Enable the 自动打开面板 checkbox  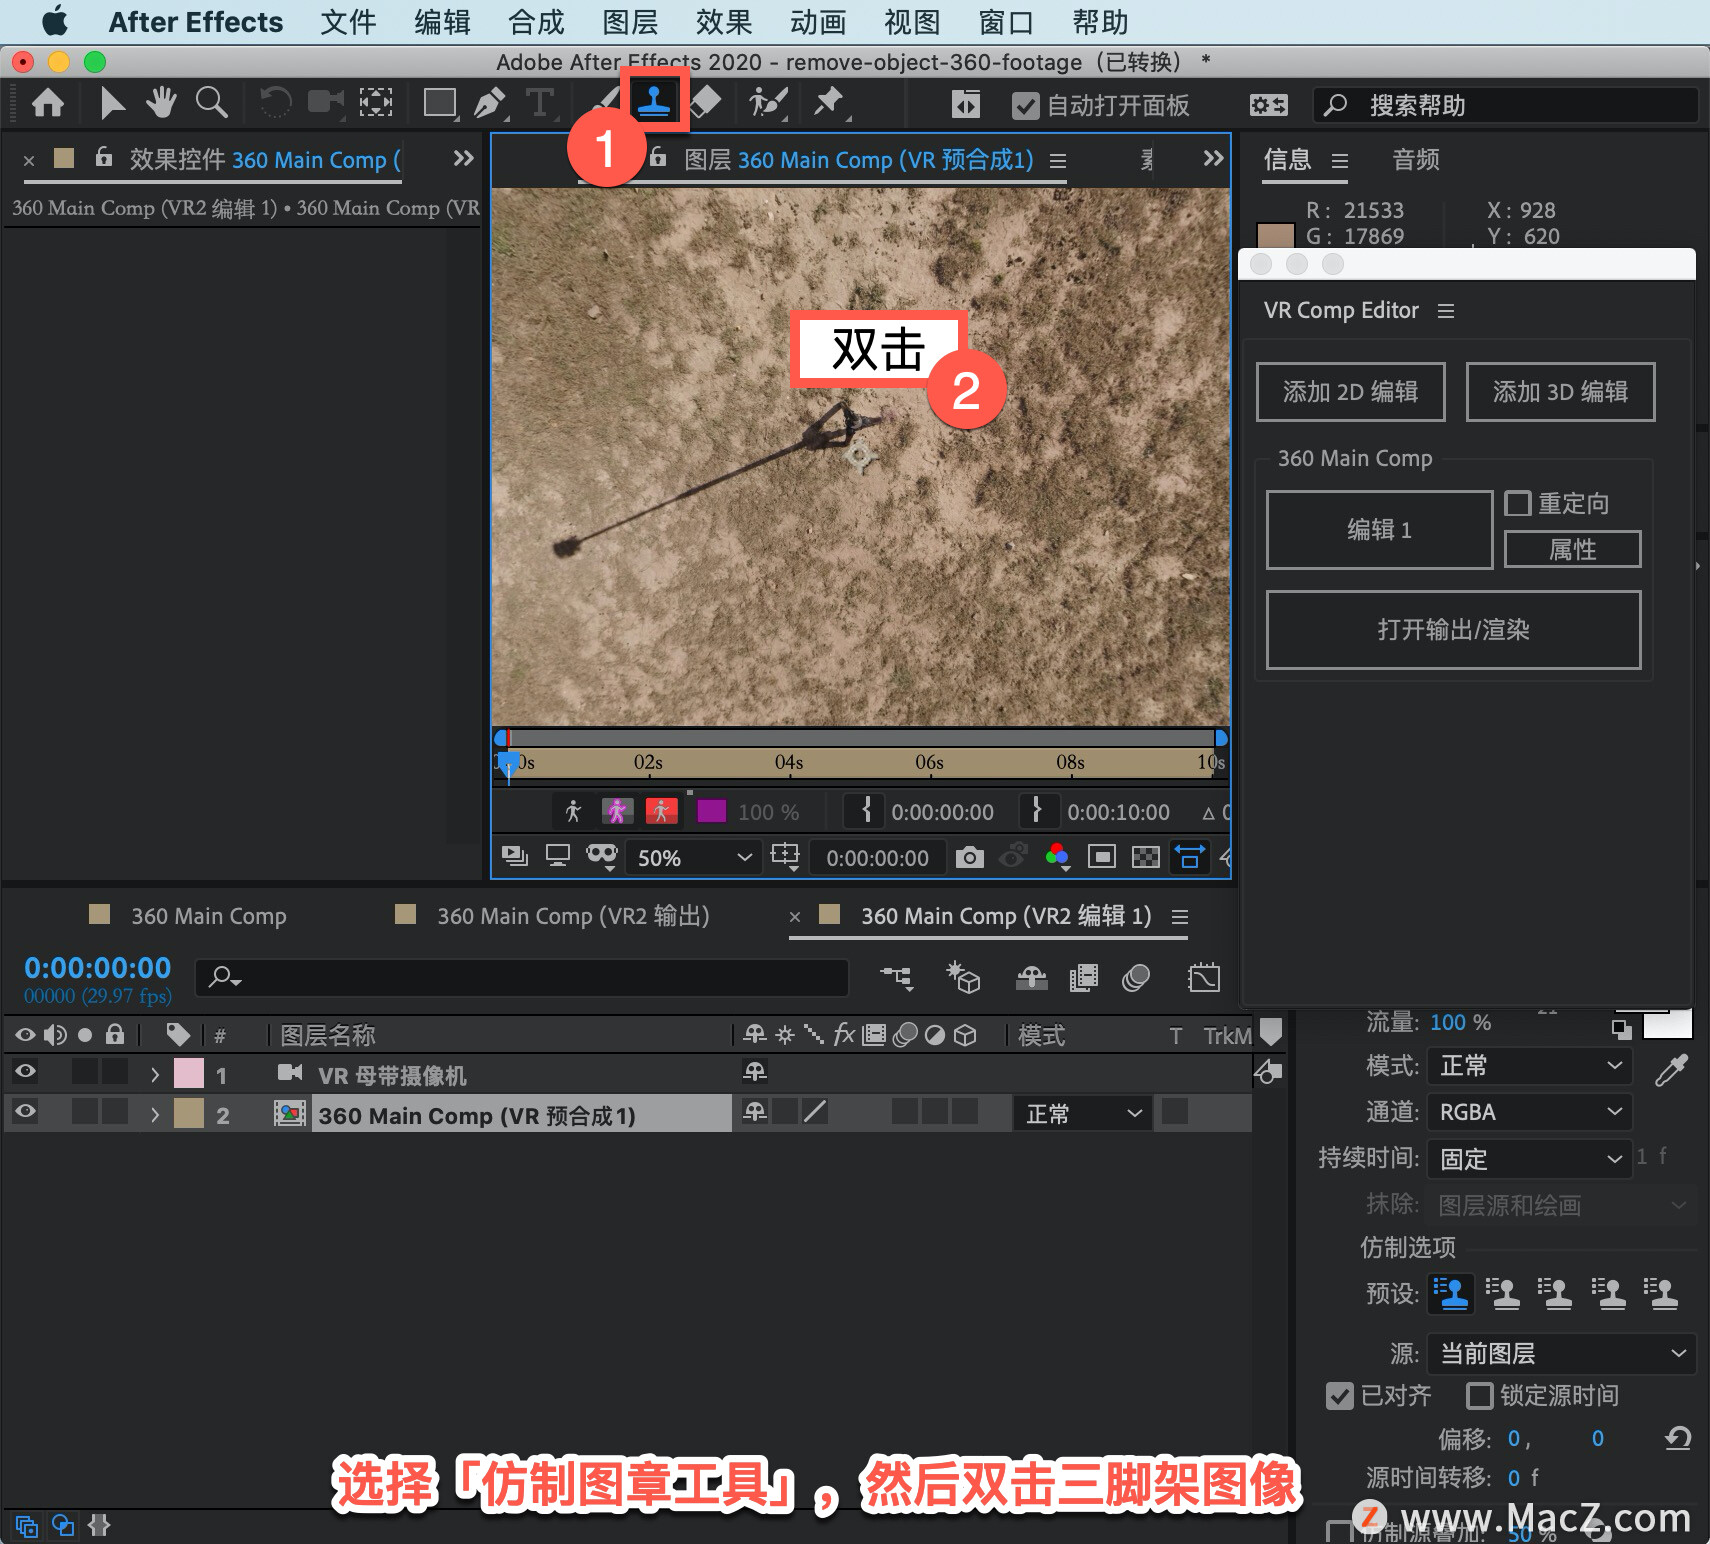[1026, 106]
